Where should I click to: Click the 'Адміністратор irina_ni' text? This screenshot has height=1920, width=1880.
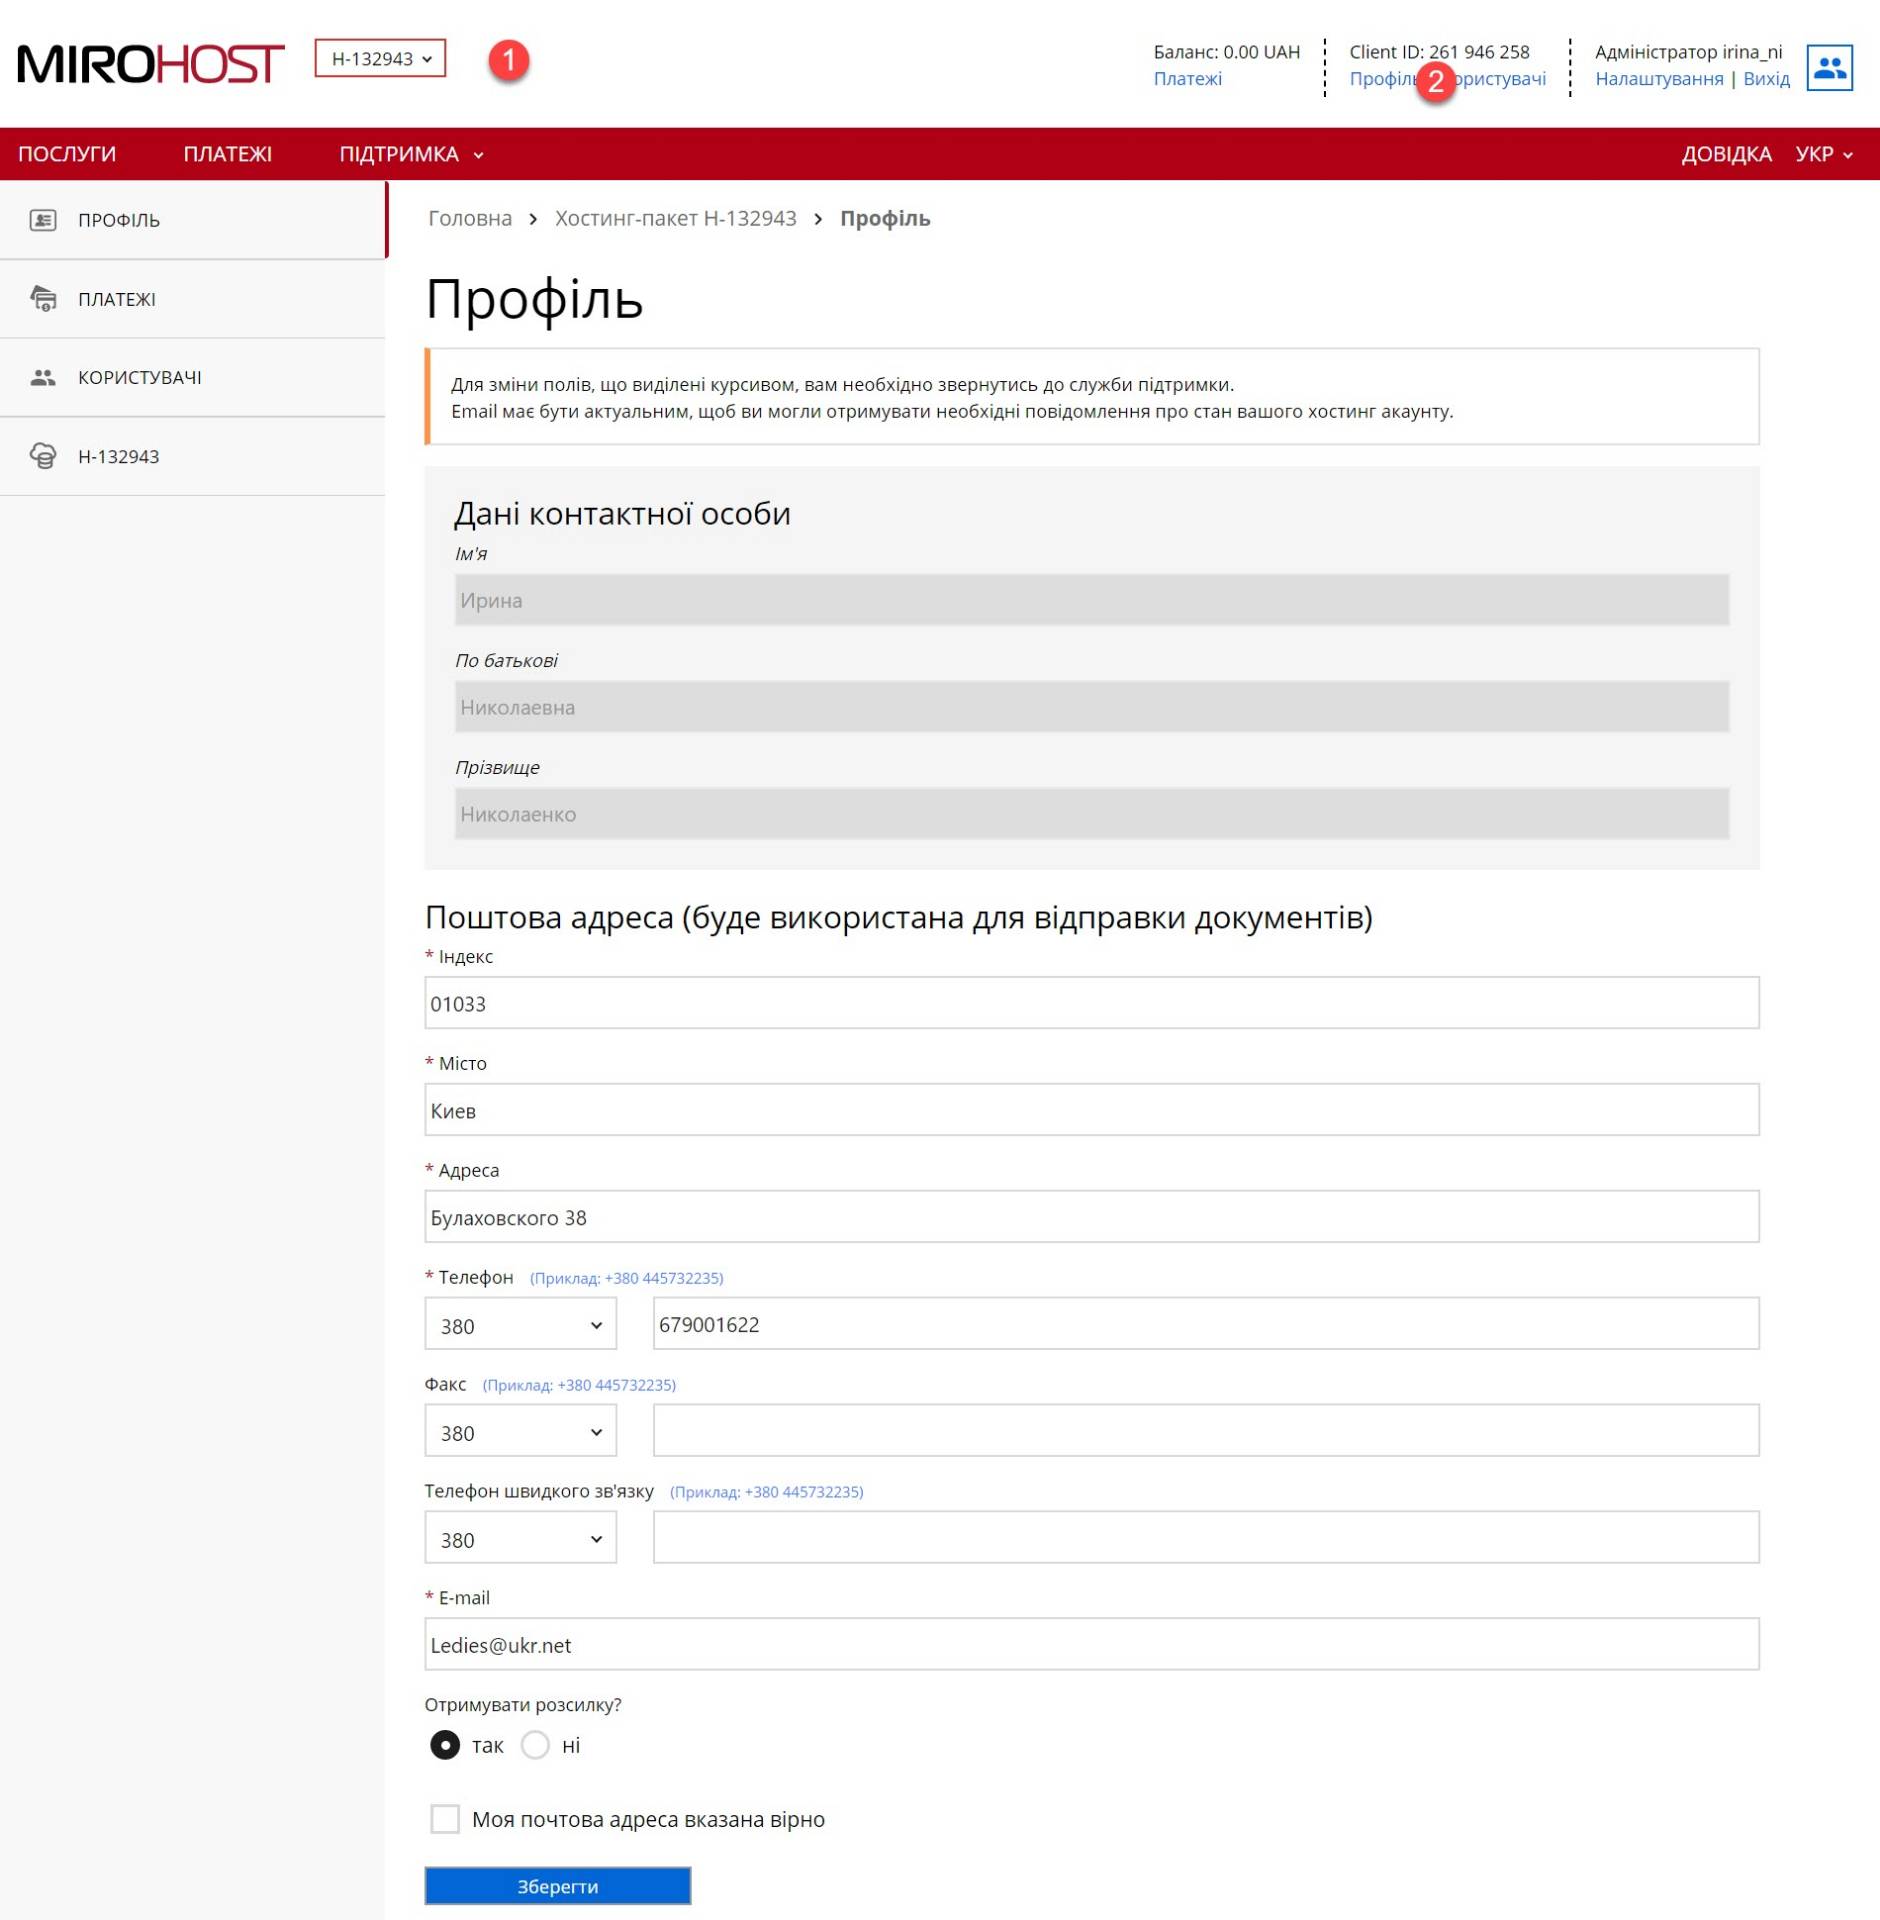(1688, 52)
